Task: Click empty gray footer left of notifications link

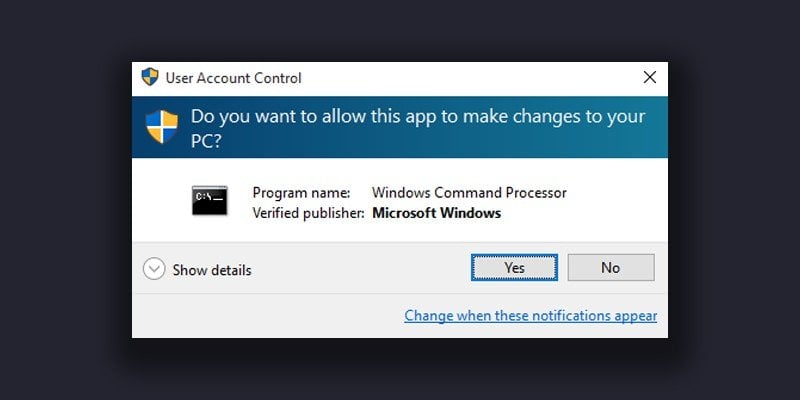Action: pos(265,316)
